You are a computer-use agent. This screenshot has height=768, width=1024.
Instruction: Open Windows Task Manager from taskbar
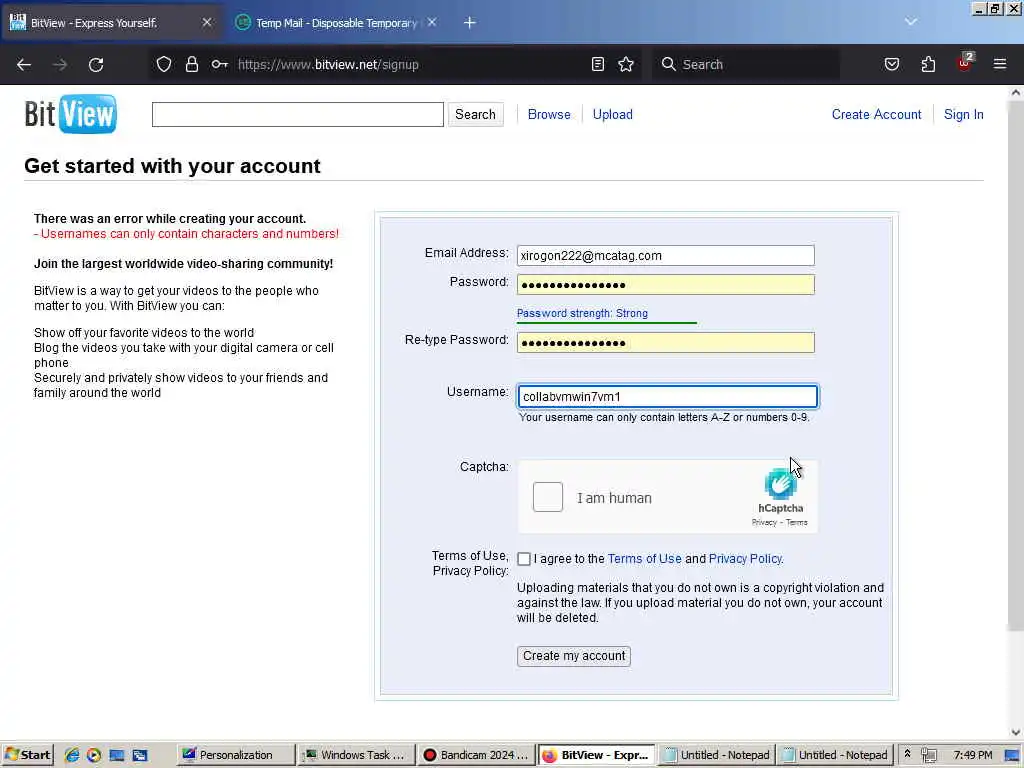[356, 755]
